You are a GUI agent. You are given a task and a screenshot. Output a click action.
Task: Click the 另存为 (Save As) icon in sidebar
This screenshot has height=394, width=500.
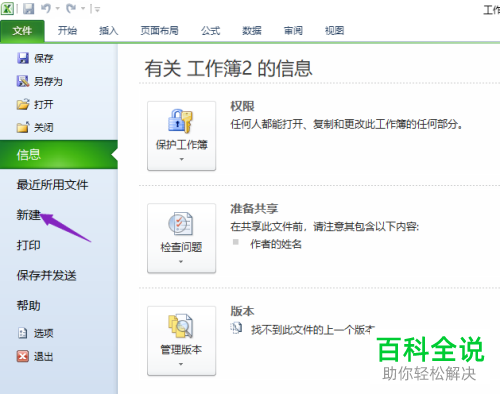(23, 81)
